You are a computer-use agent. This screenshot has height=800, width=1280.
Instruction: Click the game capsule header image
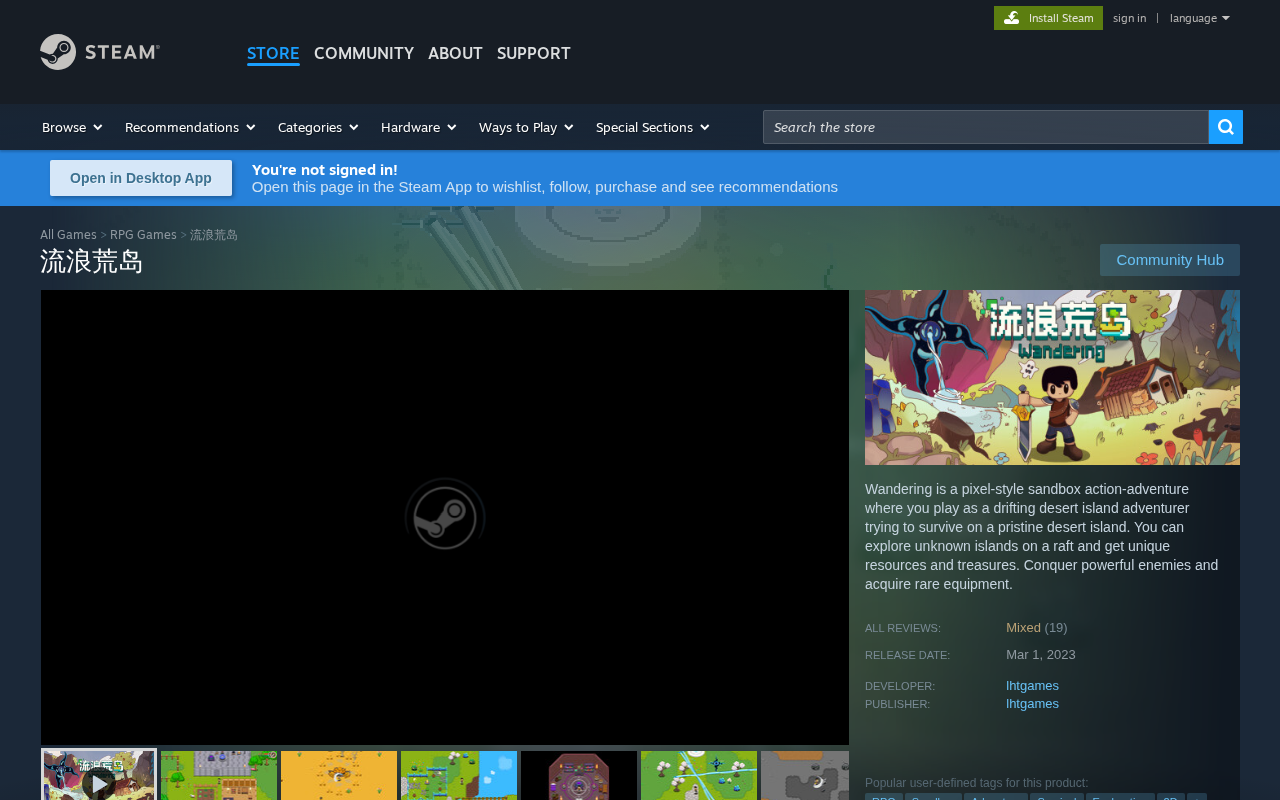1052,377
